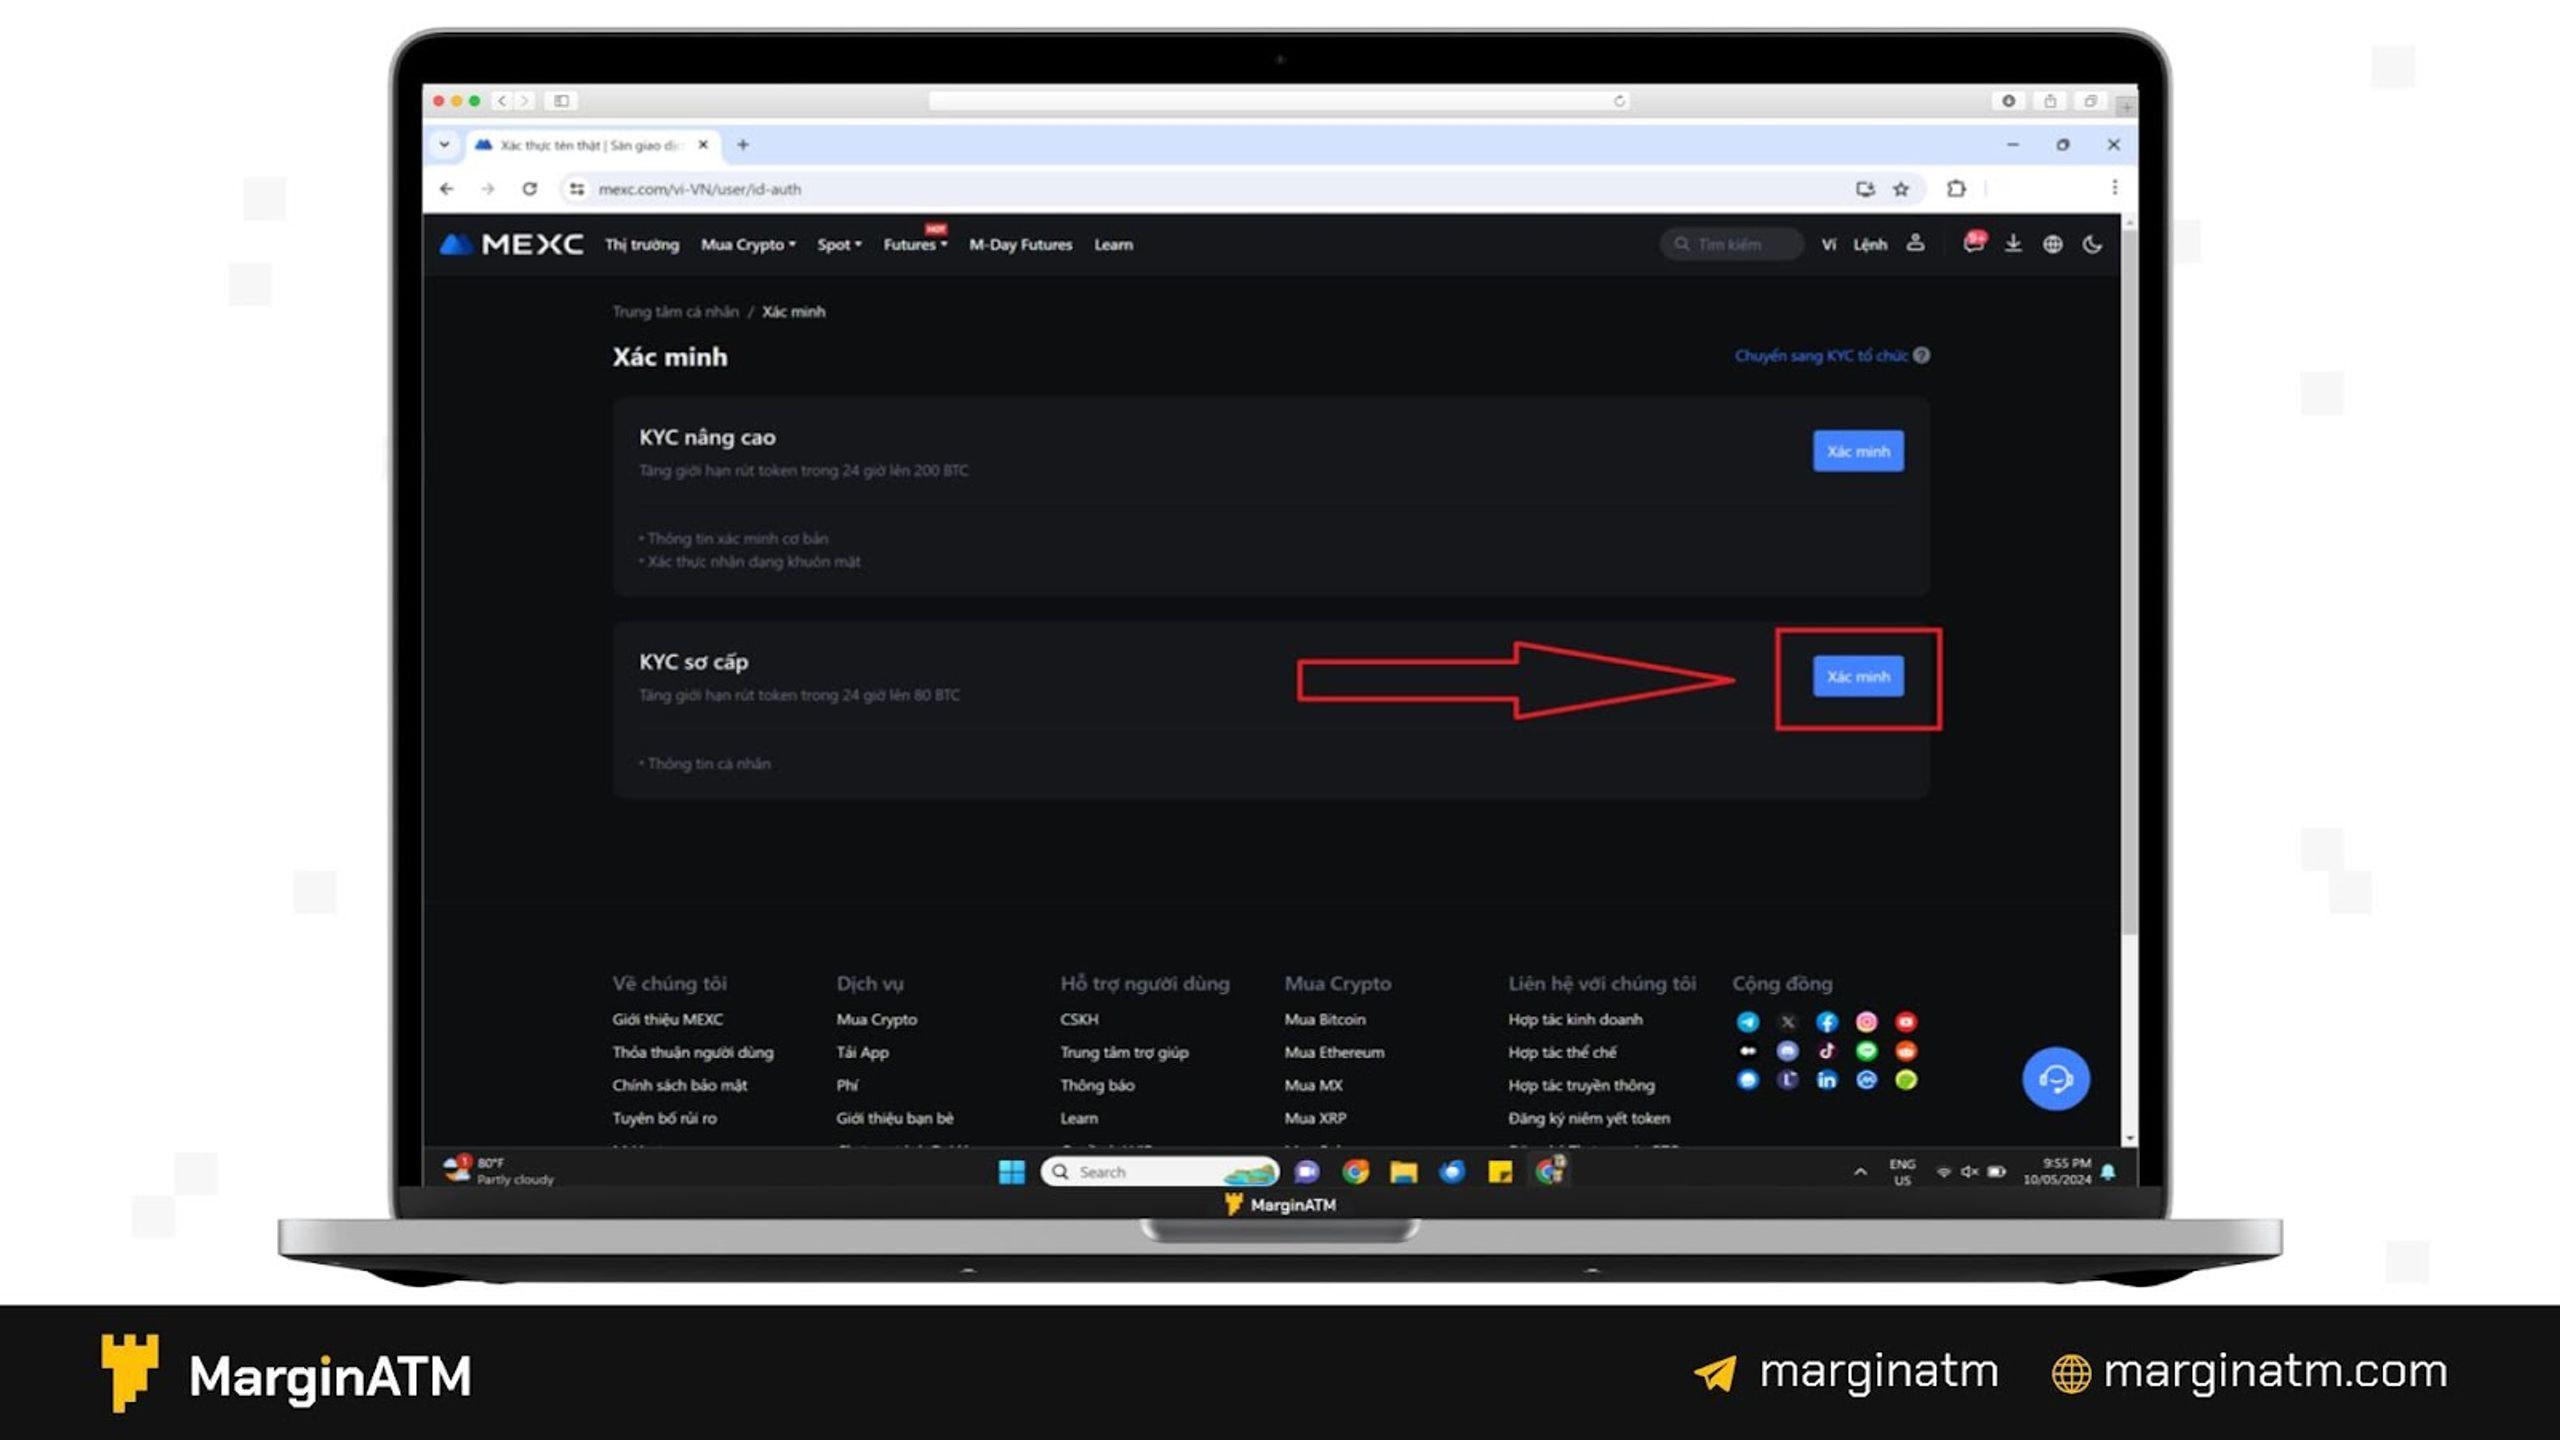2560x1440 pixels.
Task: Expand the Futures dropdown menu
Action: [915, 245]
